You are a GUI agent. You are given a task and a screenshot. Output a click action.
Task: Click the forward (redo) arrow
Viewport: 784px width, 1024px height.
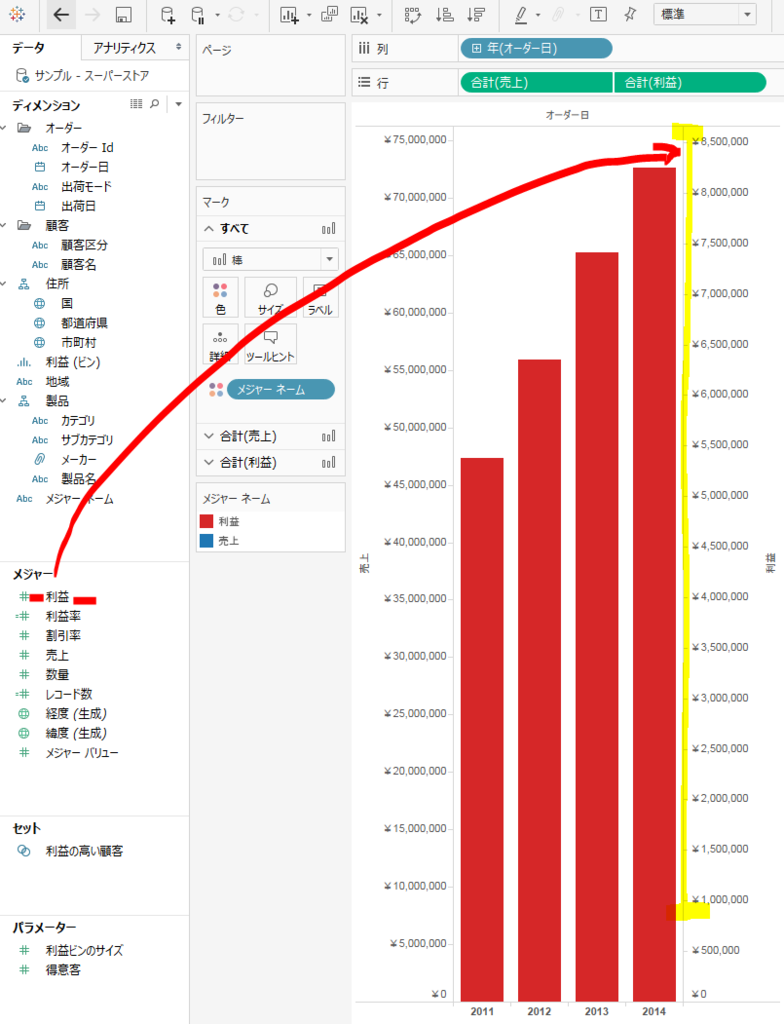92,14
